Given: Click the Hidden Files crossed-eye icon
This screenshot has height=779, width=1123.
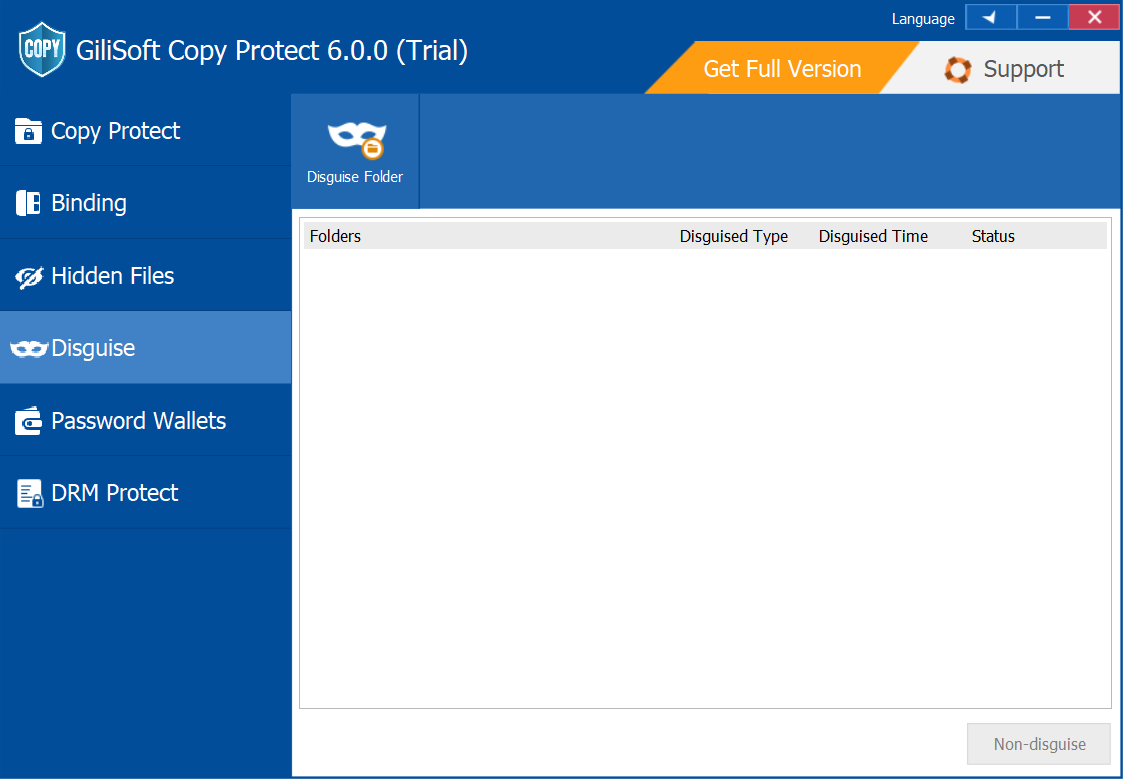Looking at the screenshot, I should click(29, 277).
